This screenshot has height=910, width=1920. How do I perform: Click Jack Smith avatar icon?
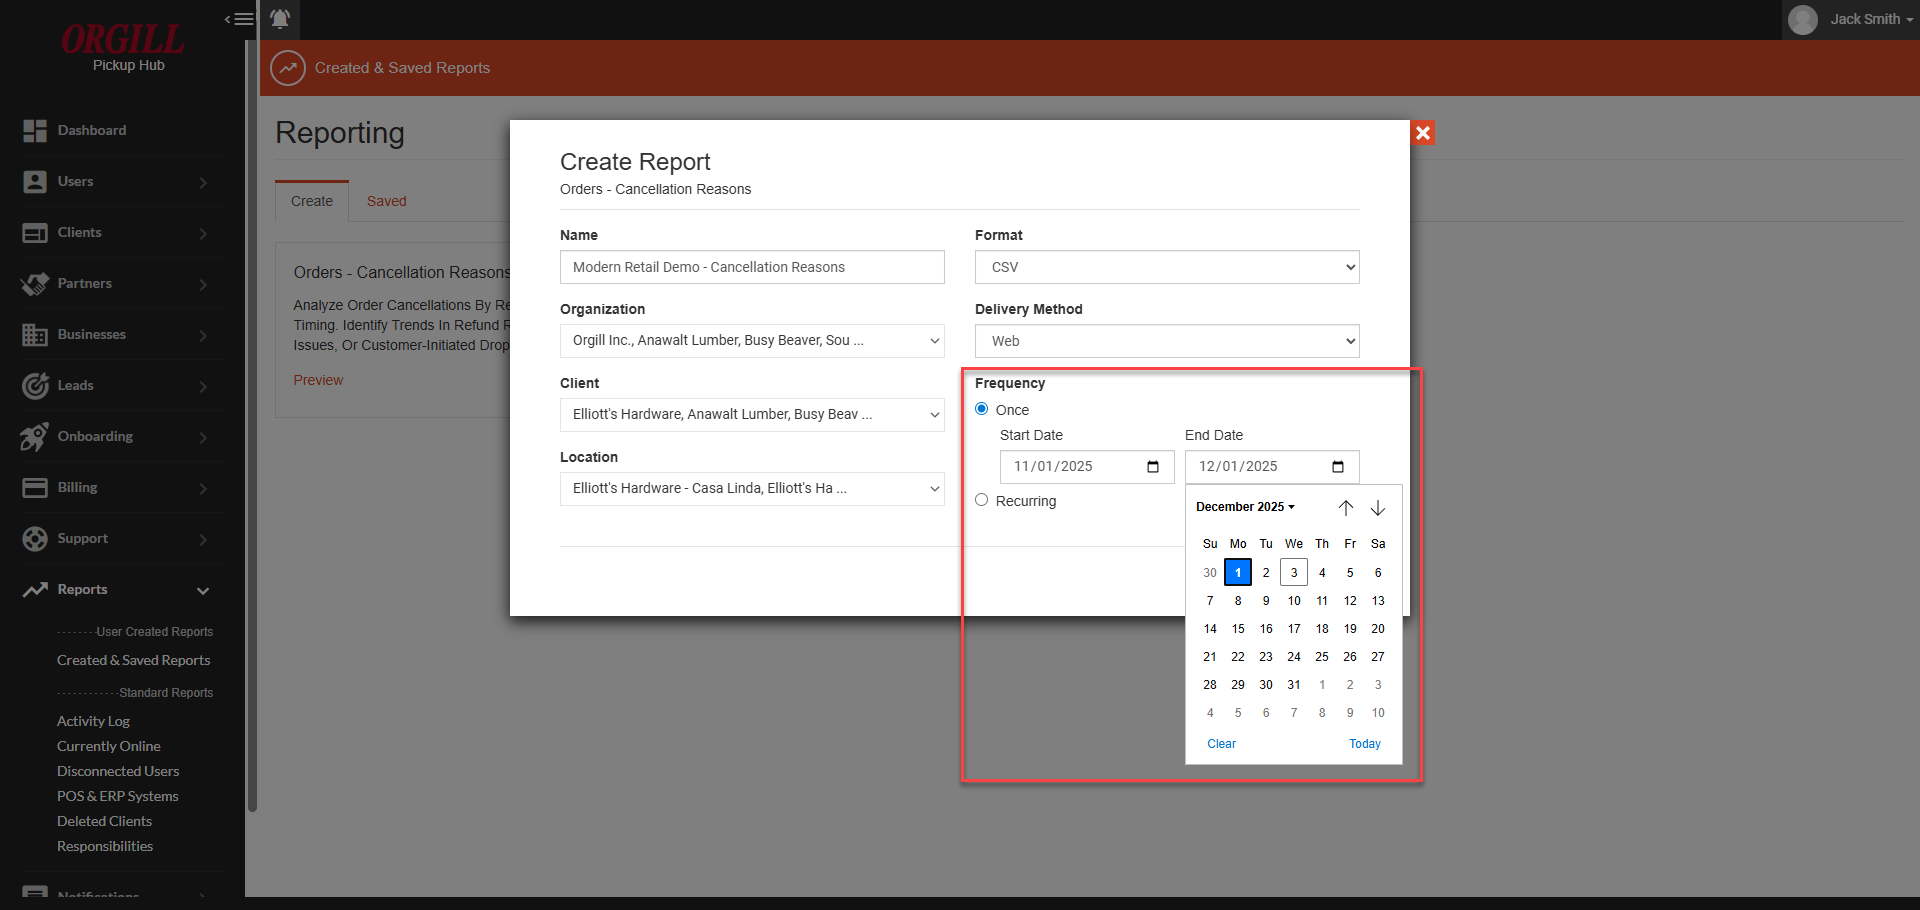point(1803,20)
